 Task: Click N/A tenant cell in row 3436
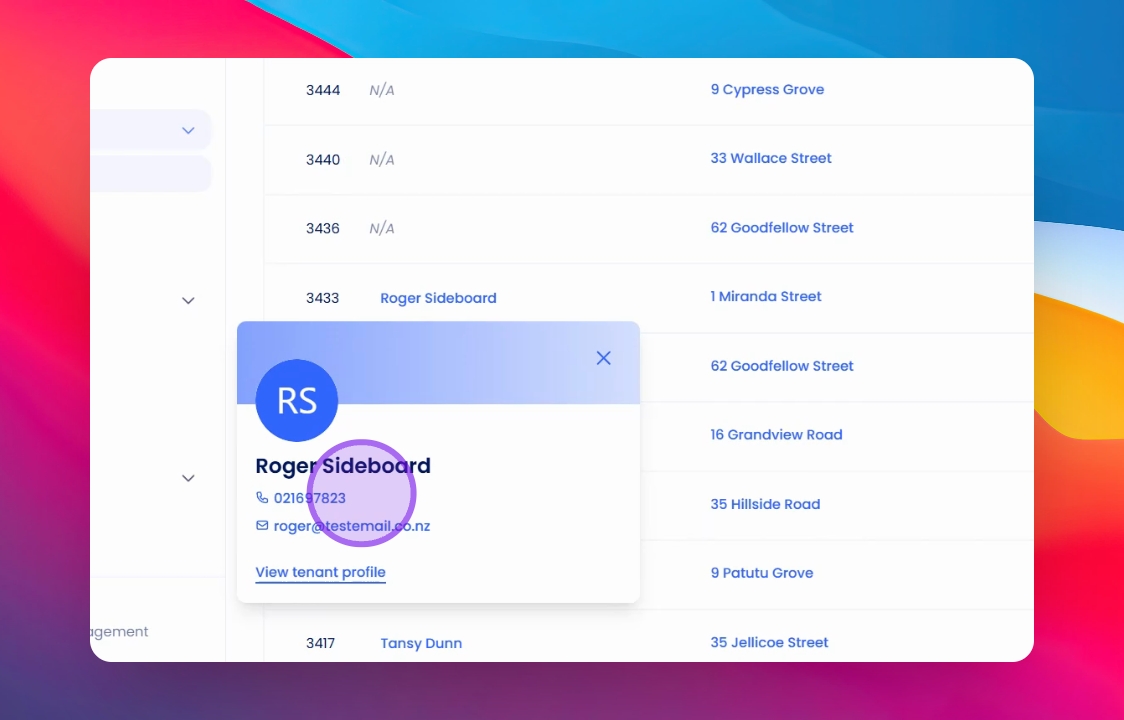[x=381, y=229]
